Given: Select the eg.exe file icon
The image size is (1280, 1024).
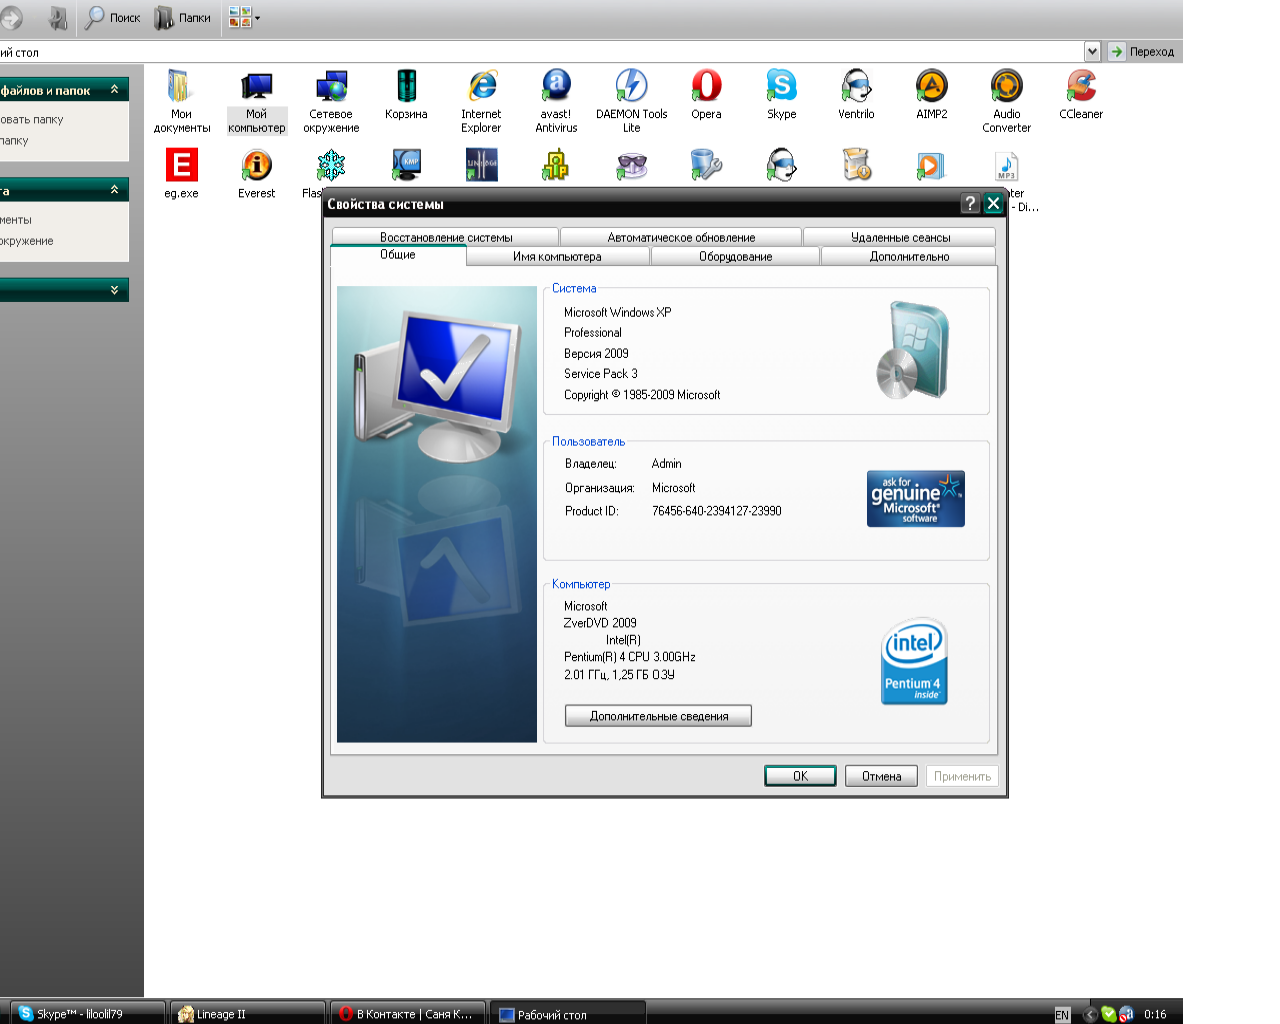Looking at the screenshot, I should 181,174.
